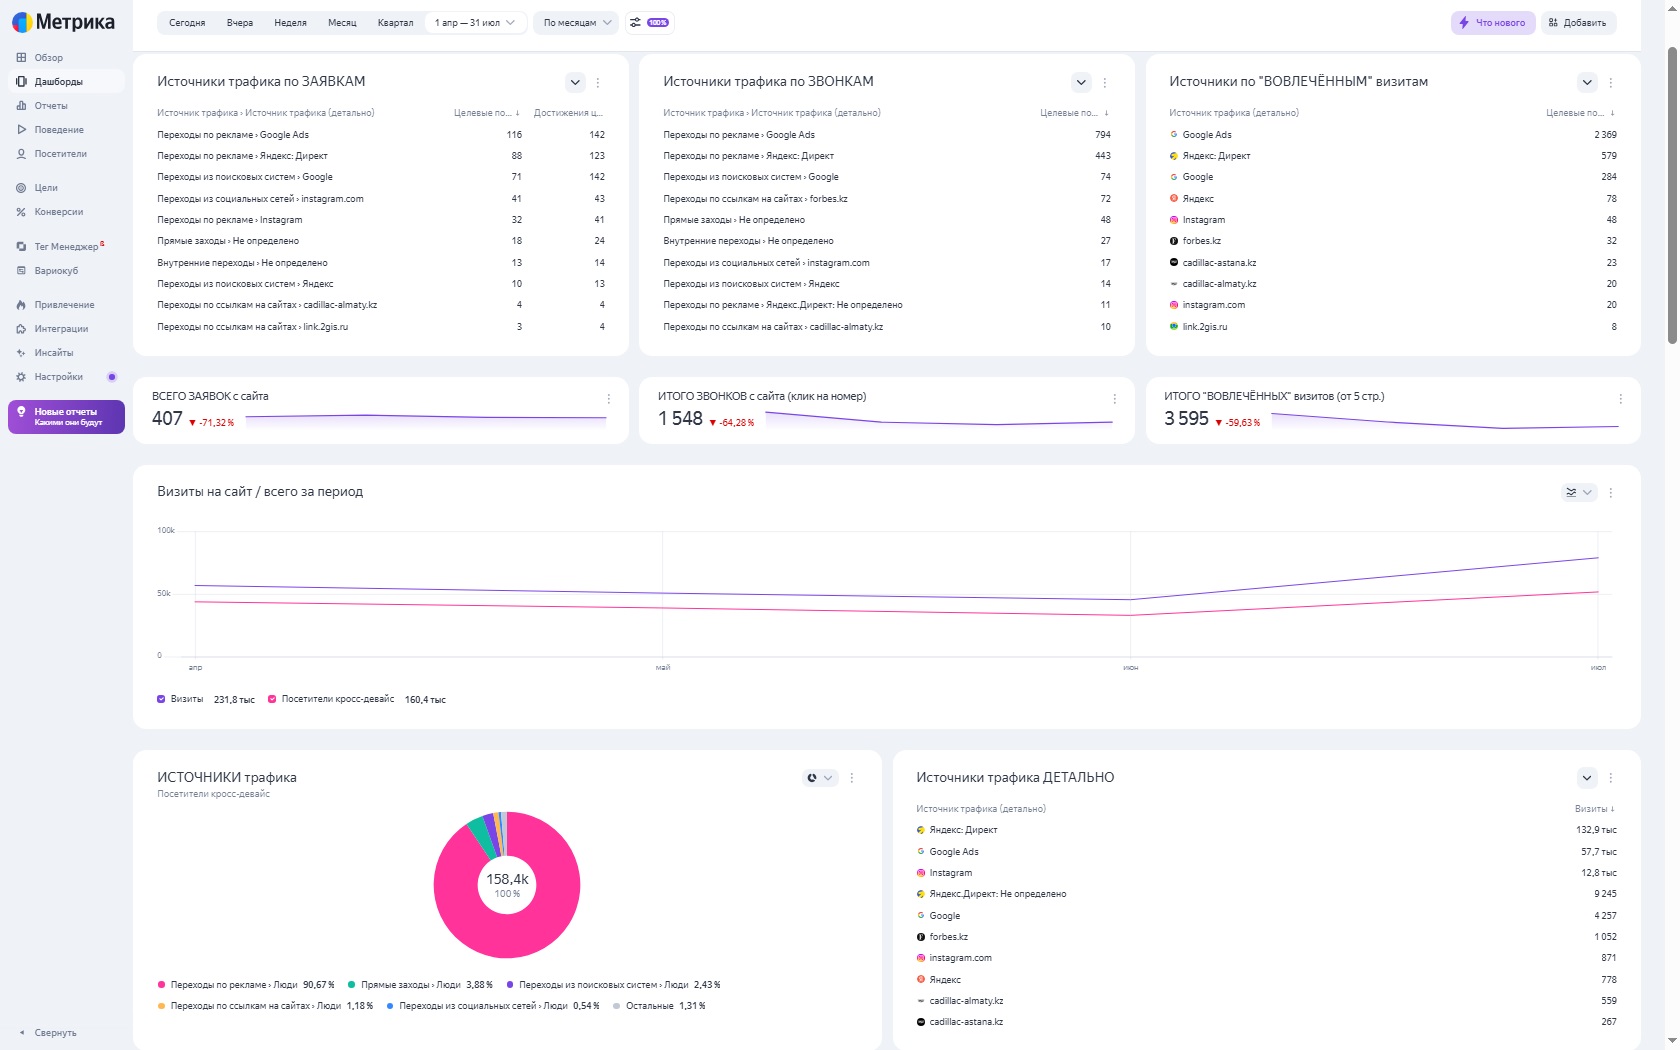This screenshot has height=1050, width=1680.
Task: Sort ДЕТАЛЬНО table by the Визиты column
Action: (x=1595, y=809)
